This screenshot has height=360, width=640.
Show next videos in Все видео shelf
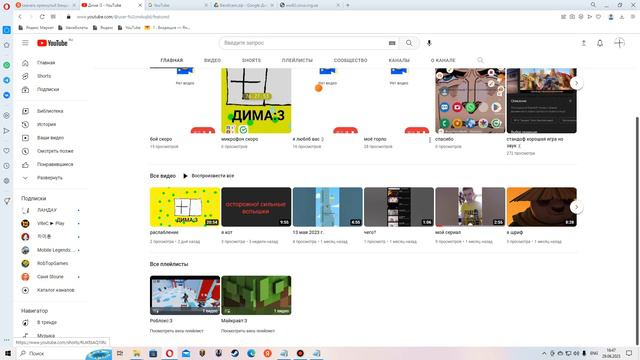pyautogui.click(x=576, y=207)
